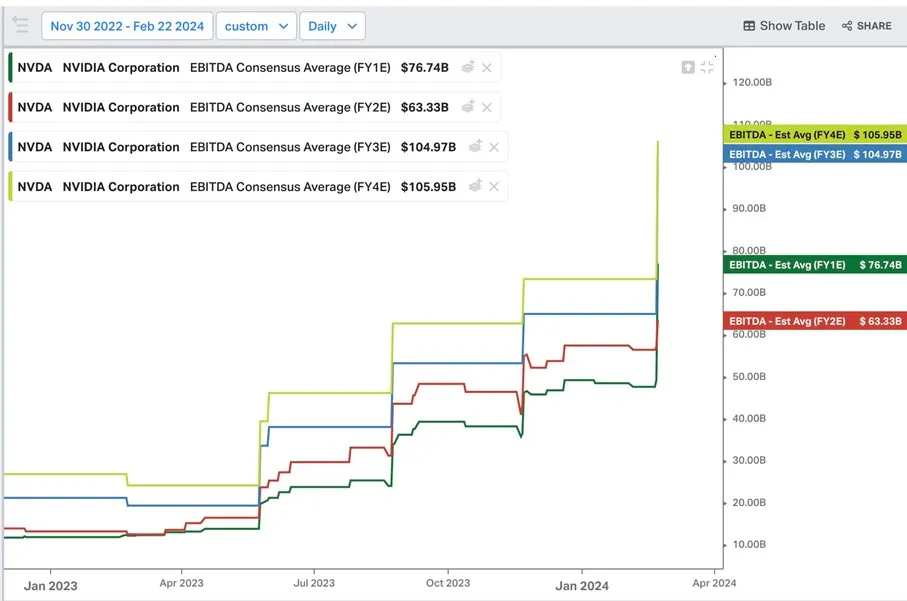Click the 'EBITDA Consensus Average (FY3E)' label
907x601 pixels.
click(x=290, y=147)
